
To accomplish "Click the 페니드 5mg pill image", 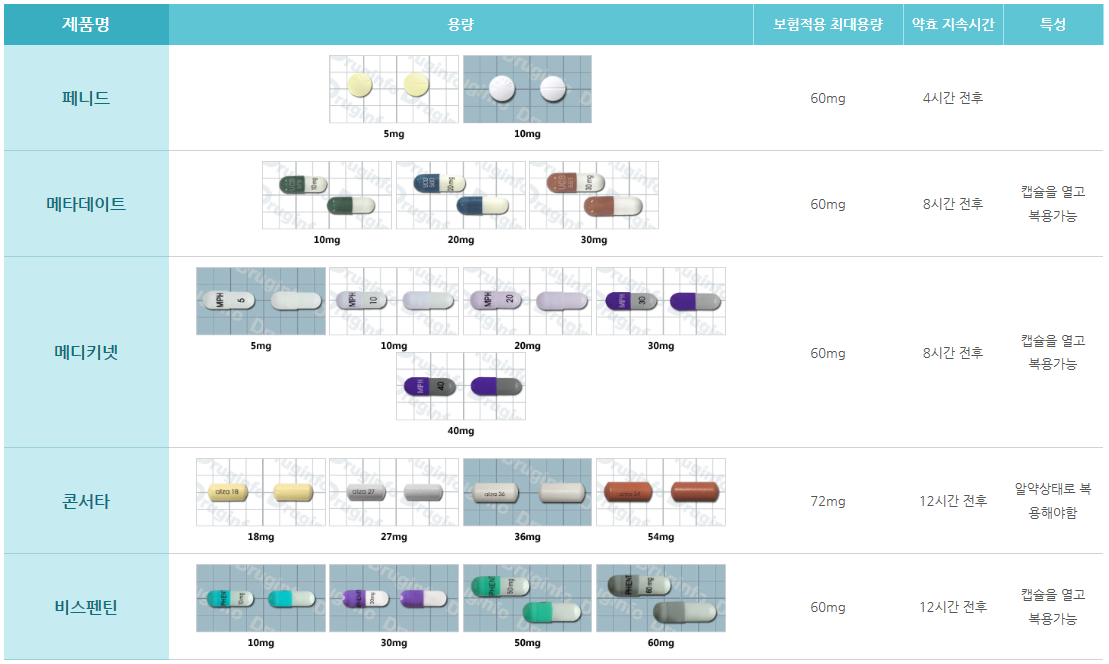I will click(x=394, y=89).
